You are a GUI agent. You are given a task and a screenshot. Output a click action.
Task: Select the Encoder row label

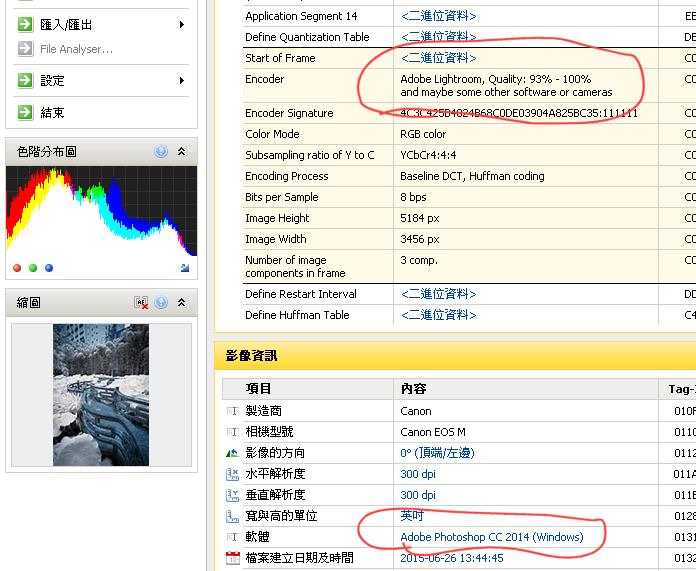(x=265, y=79)
